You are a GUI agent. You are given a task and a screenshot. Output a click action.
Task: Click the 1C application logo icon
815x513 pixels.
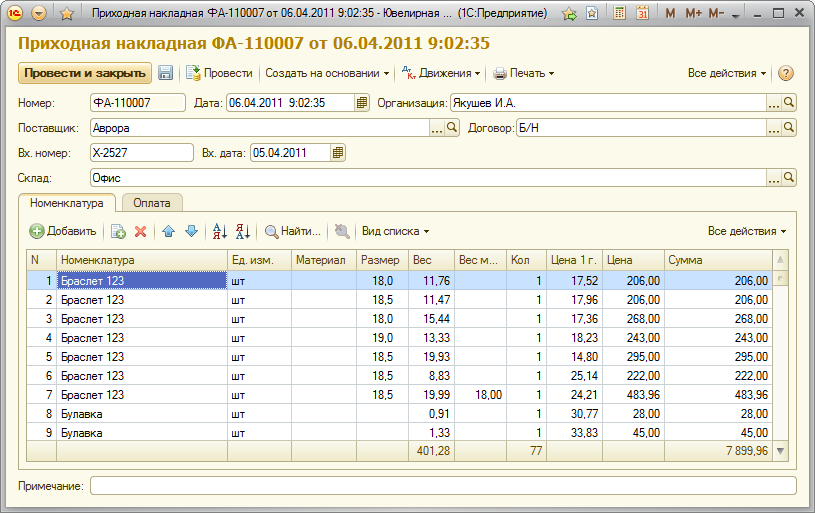[15, 13]
